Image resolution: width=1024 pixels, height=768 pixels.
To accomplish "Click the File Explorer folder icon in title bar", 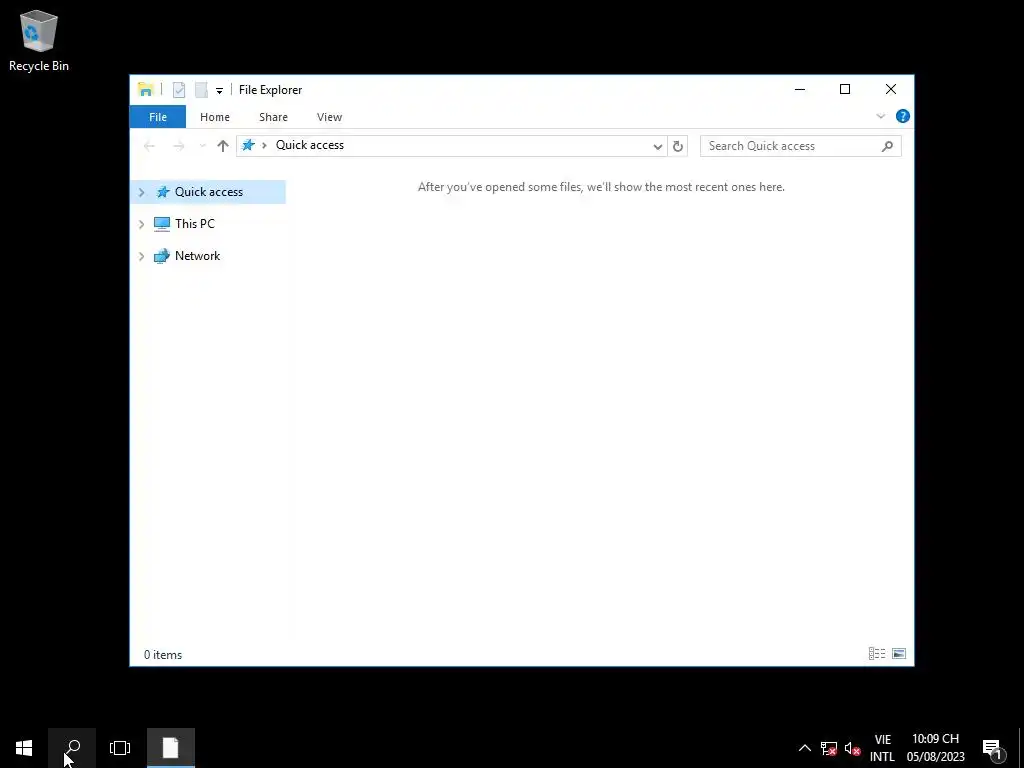I will tap(146, 89).
